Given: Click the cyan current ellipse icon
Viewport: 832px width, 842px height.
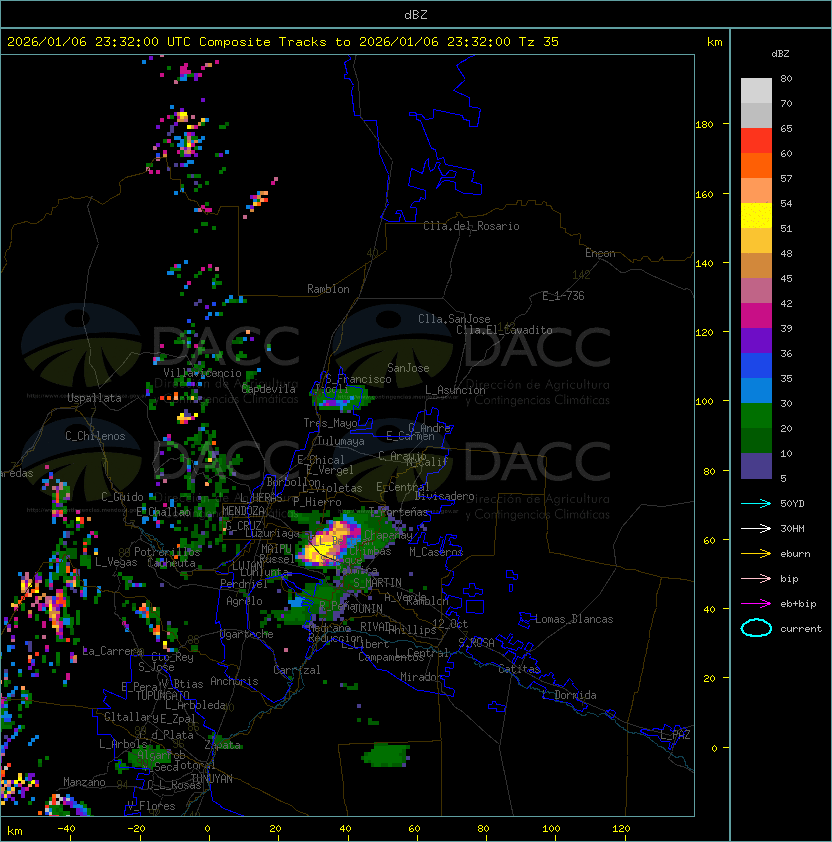Looking at the screenshot, I should [756, 628].
